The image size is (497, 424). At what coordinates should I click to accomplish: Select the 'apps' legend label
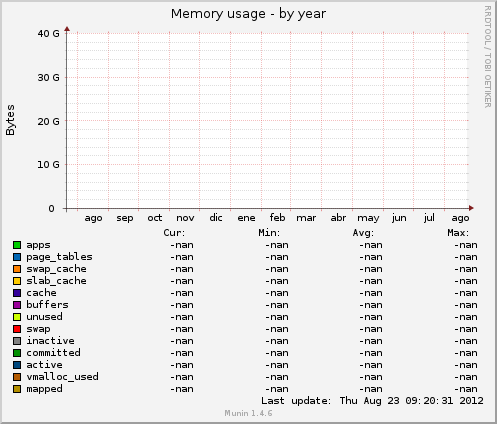tap(38, 246)
